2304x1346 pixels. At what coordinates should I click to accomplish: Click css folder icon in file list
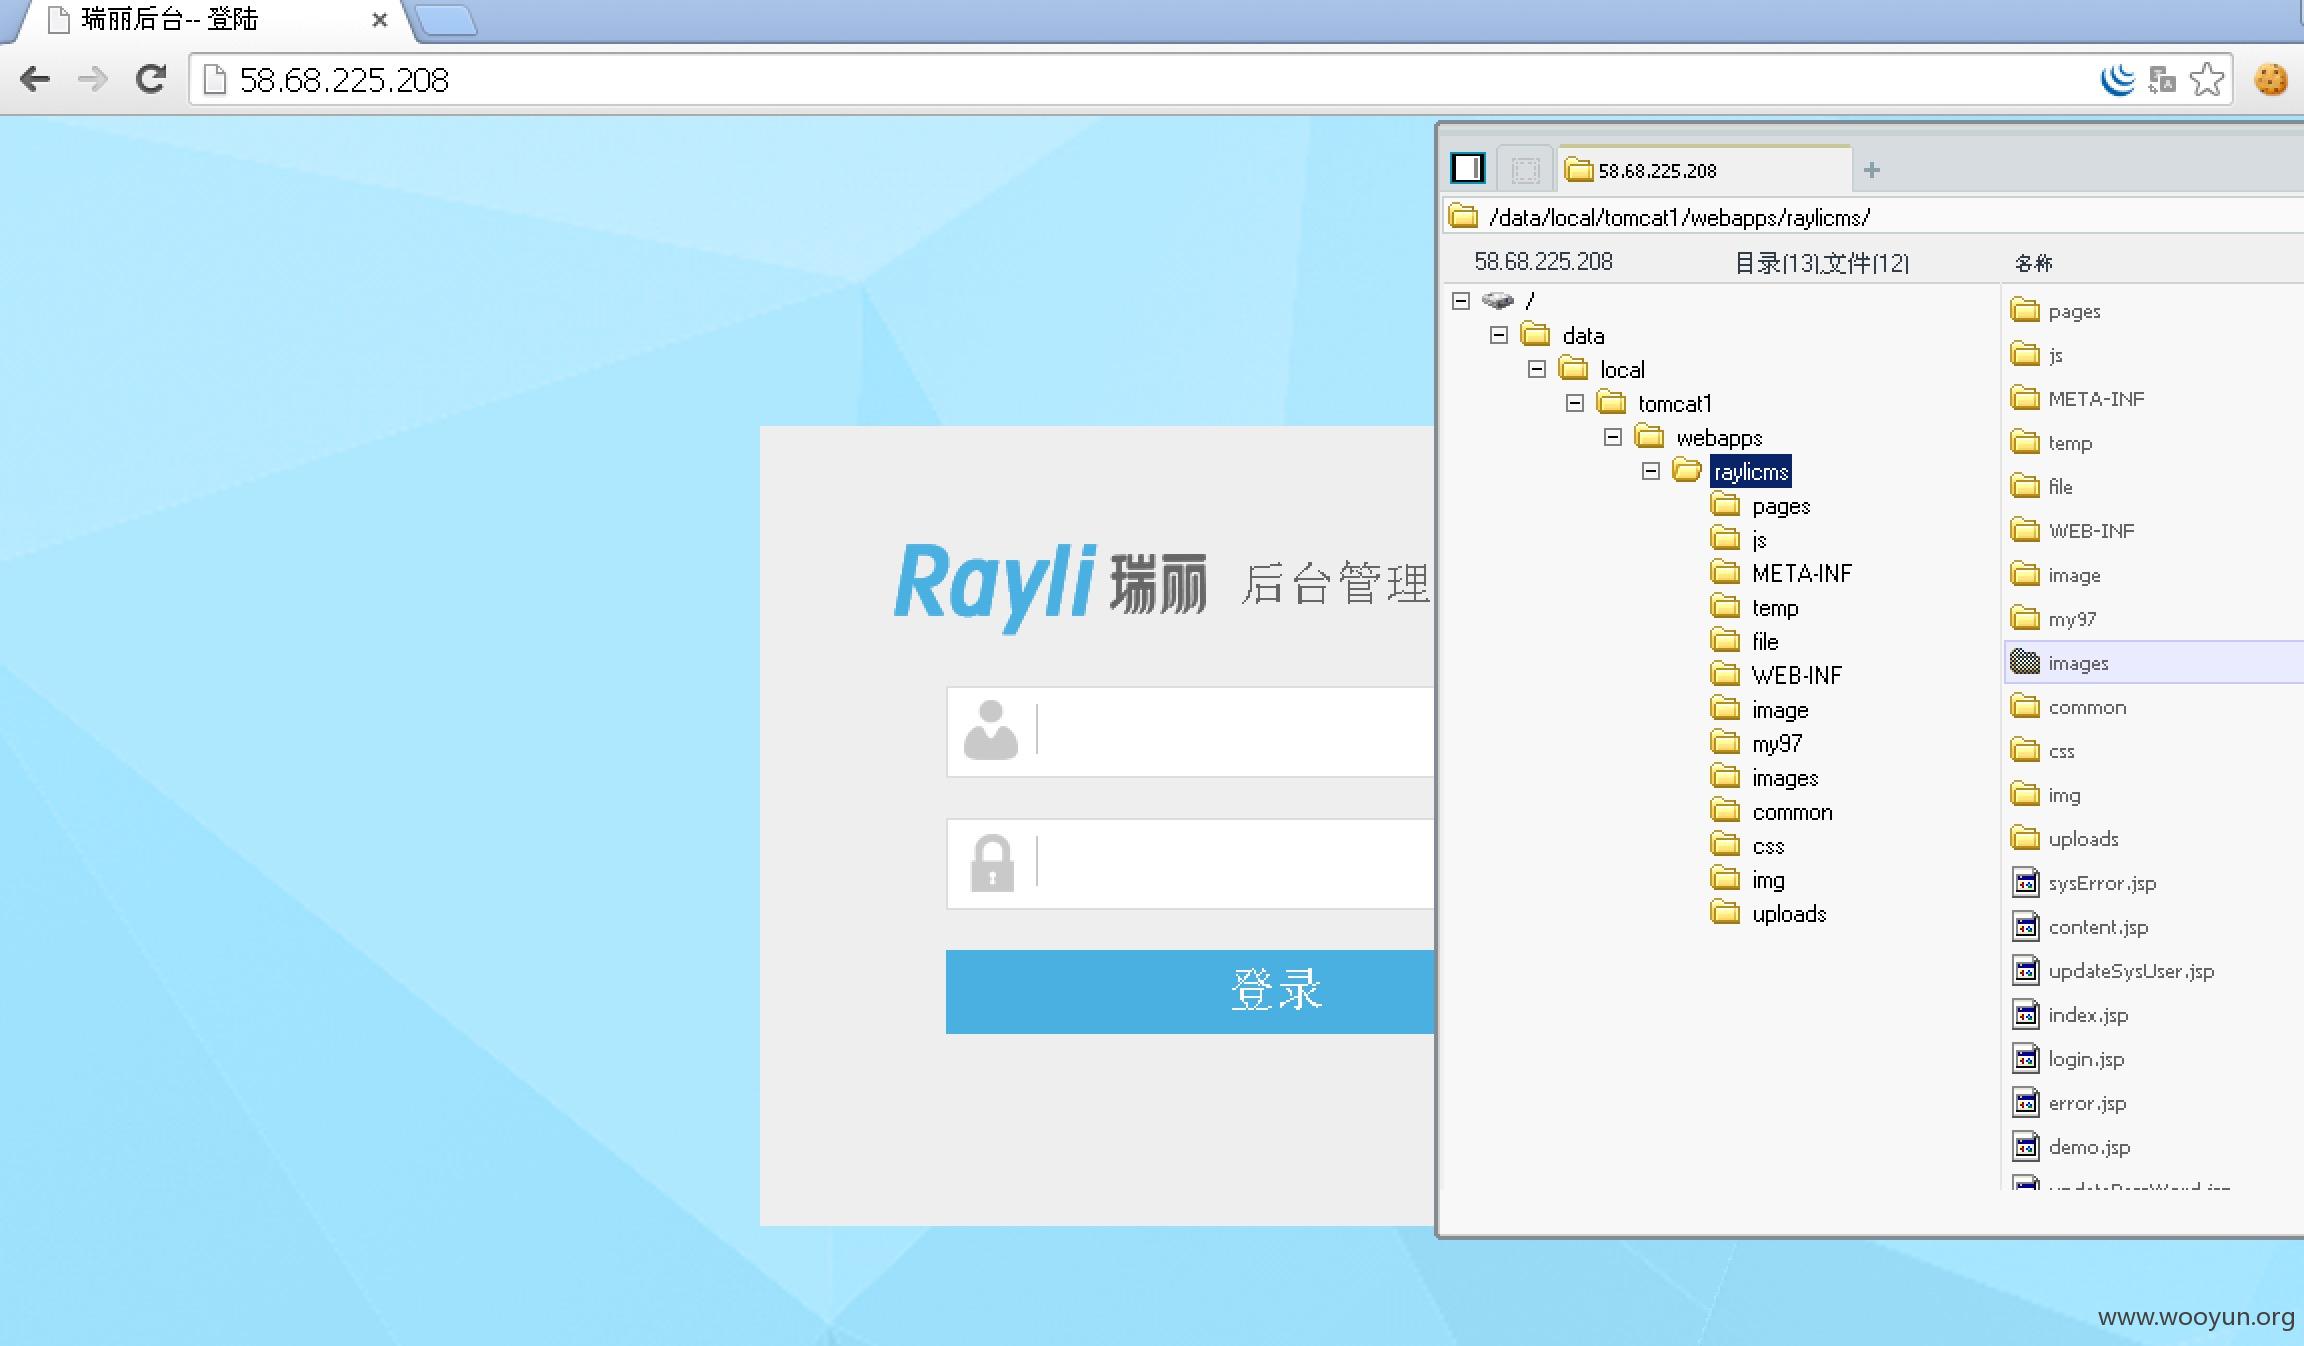point(2025,751)
